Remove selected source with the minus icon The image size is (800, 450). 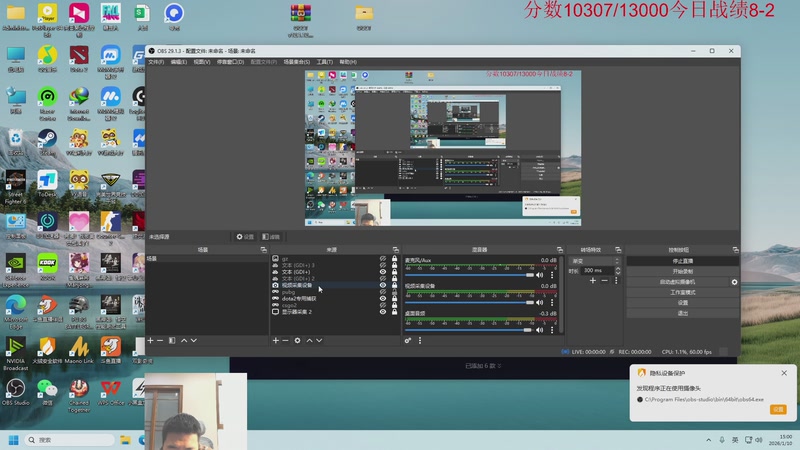(x=285, y=340)
